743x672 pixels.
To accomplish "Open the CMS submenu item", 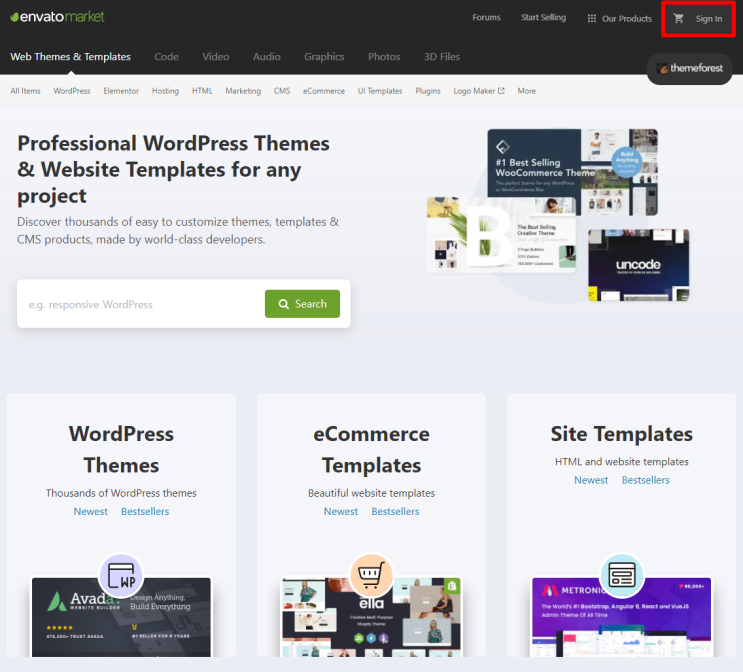I will [x=282, y=91].
